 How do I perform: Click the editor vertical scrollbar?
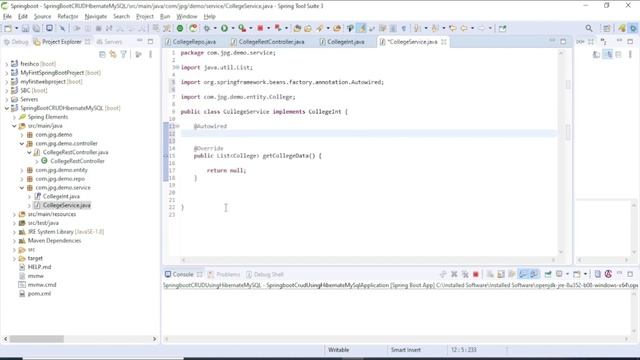click(x=561, y=152)
